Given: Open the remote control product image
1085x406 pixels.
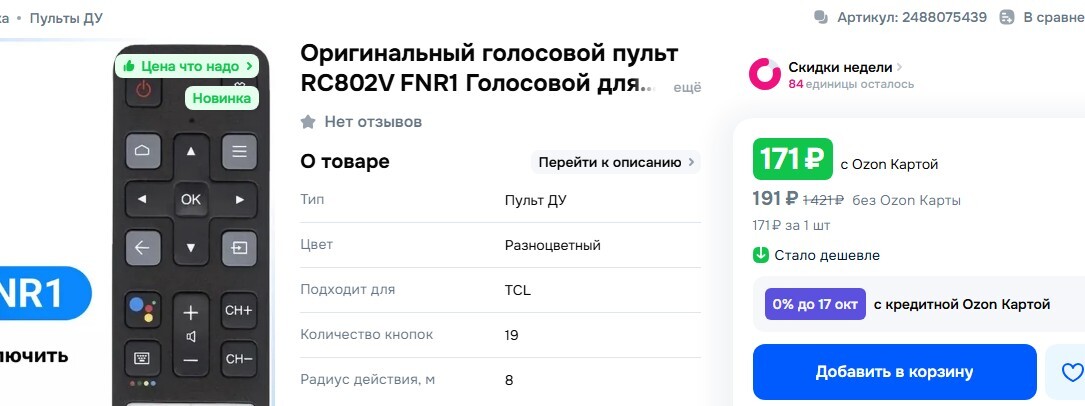Looking at the screenshot, I should click(x=190, y=250).
